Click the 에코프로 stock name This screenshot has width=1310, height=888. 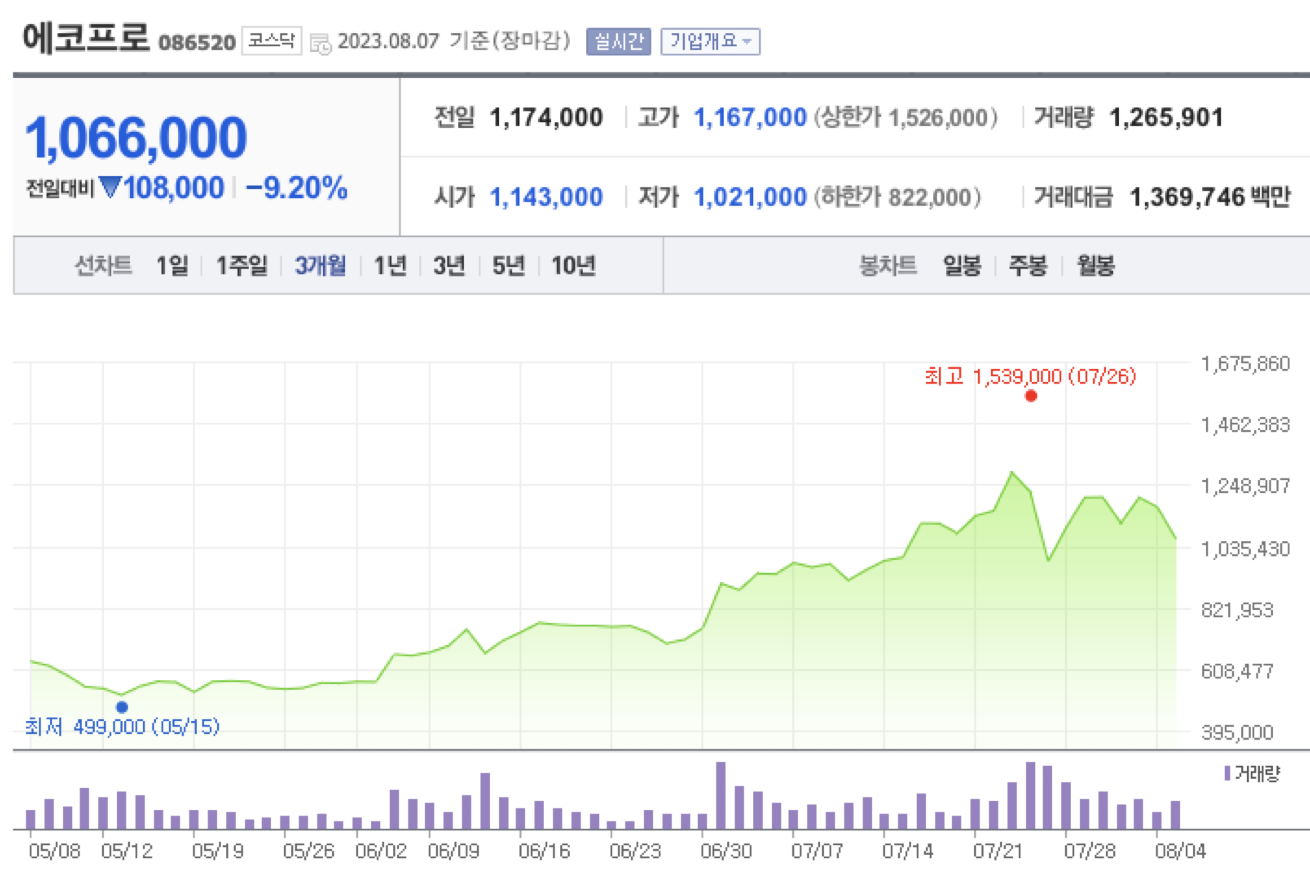(x=84, y=39)
